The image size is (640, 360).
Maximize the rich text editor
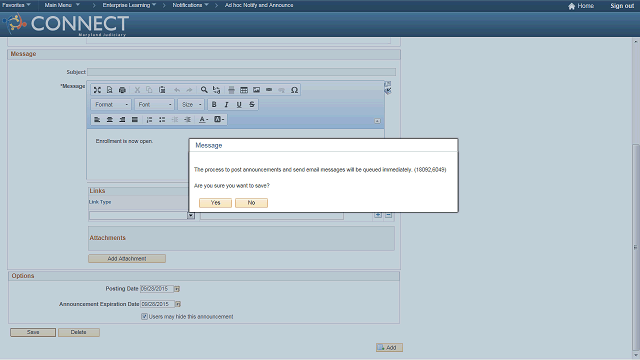coord(97,90)
